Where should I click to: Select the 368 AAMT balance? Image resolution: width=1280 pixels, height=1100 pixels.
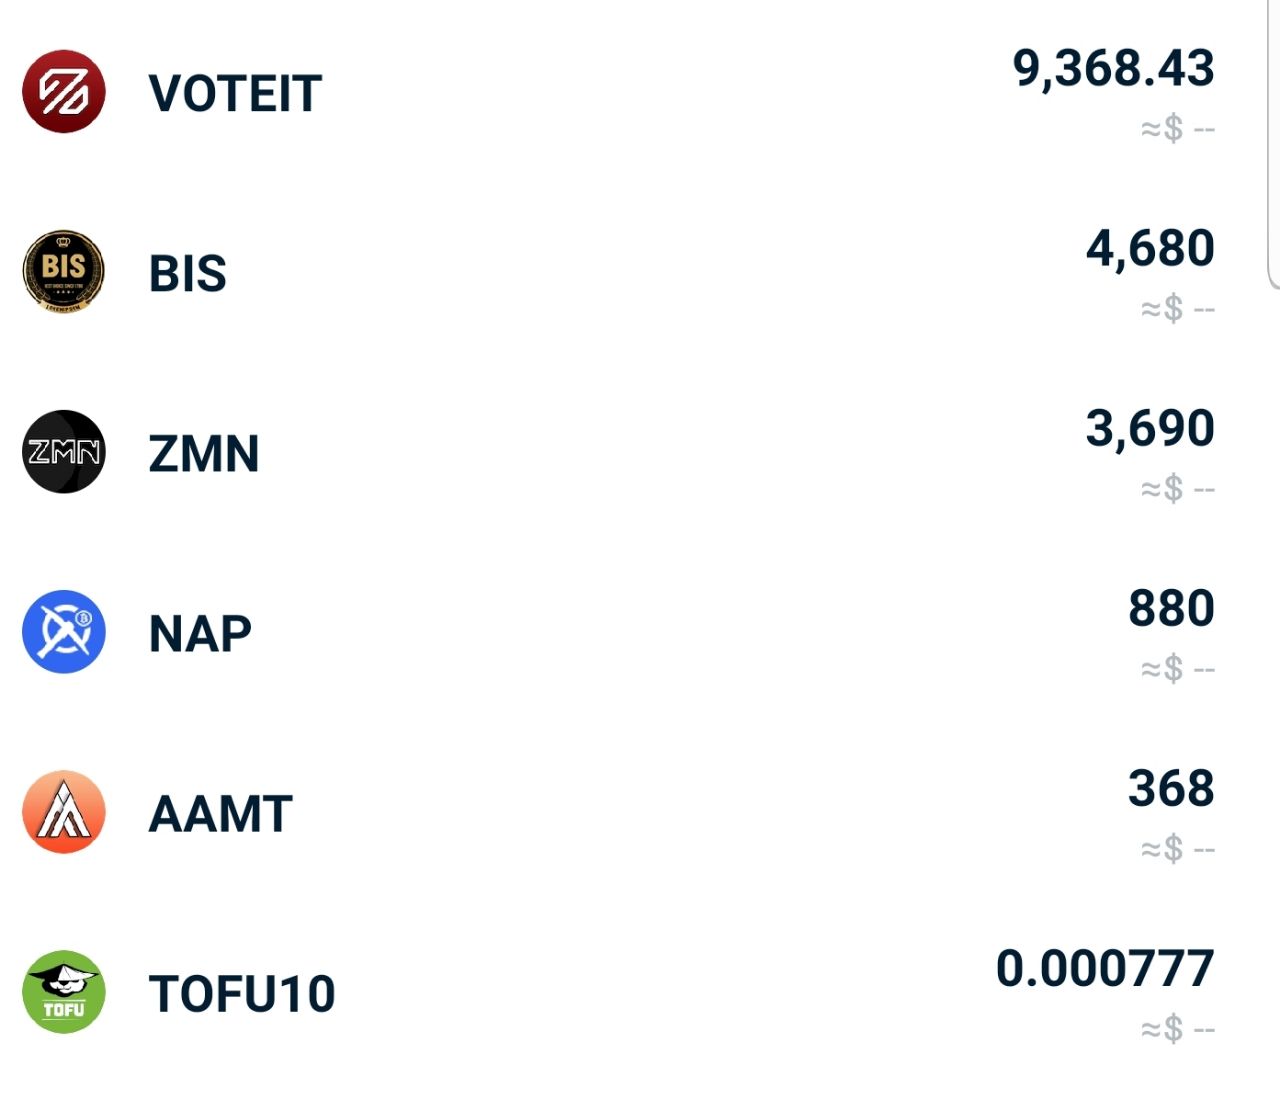[1172, 788]
